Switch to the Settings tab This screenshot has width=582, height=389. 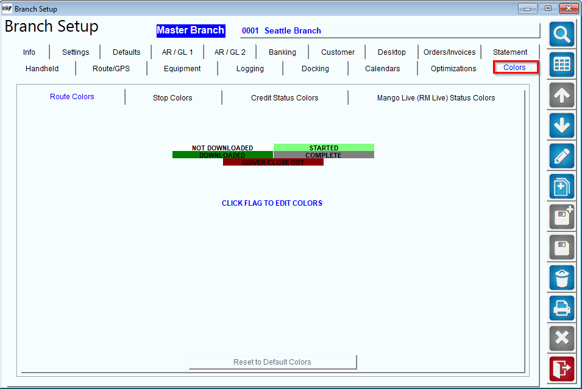[75, 52]
